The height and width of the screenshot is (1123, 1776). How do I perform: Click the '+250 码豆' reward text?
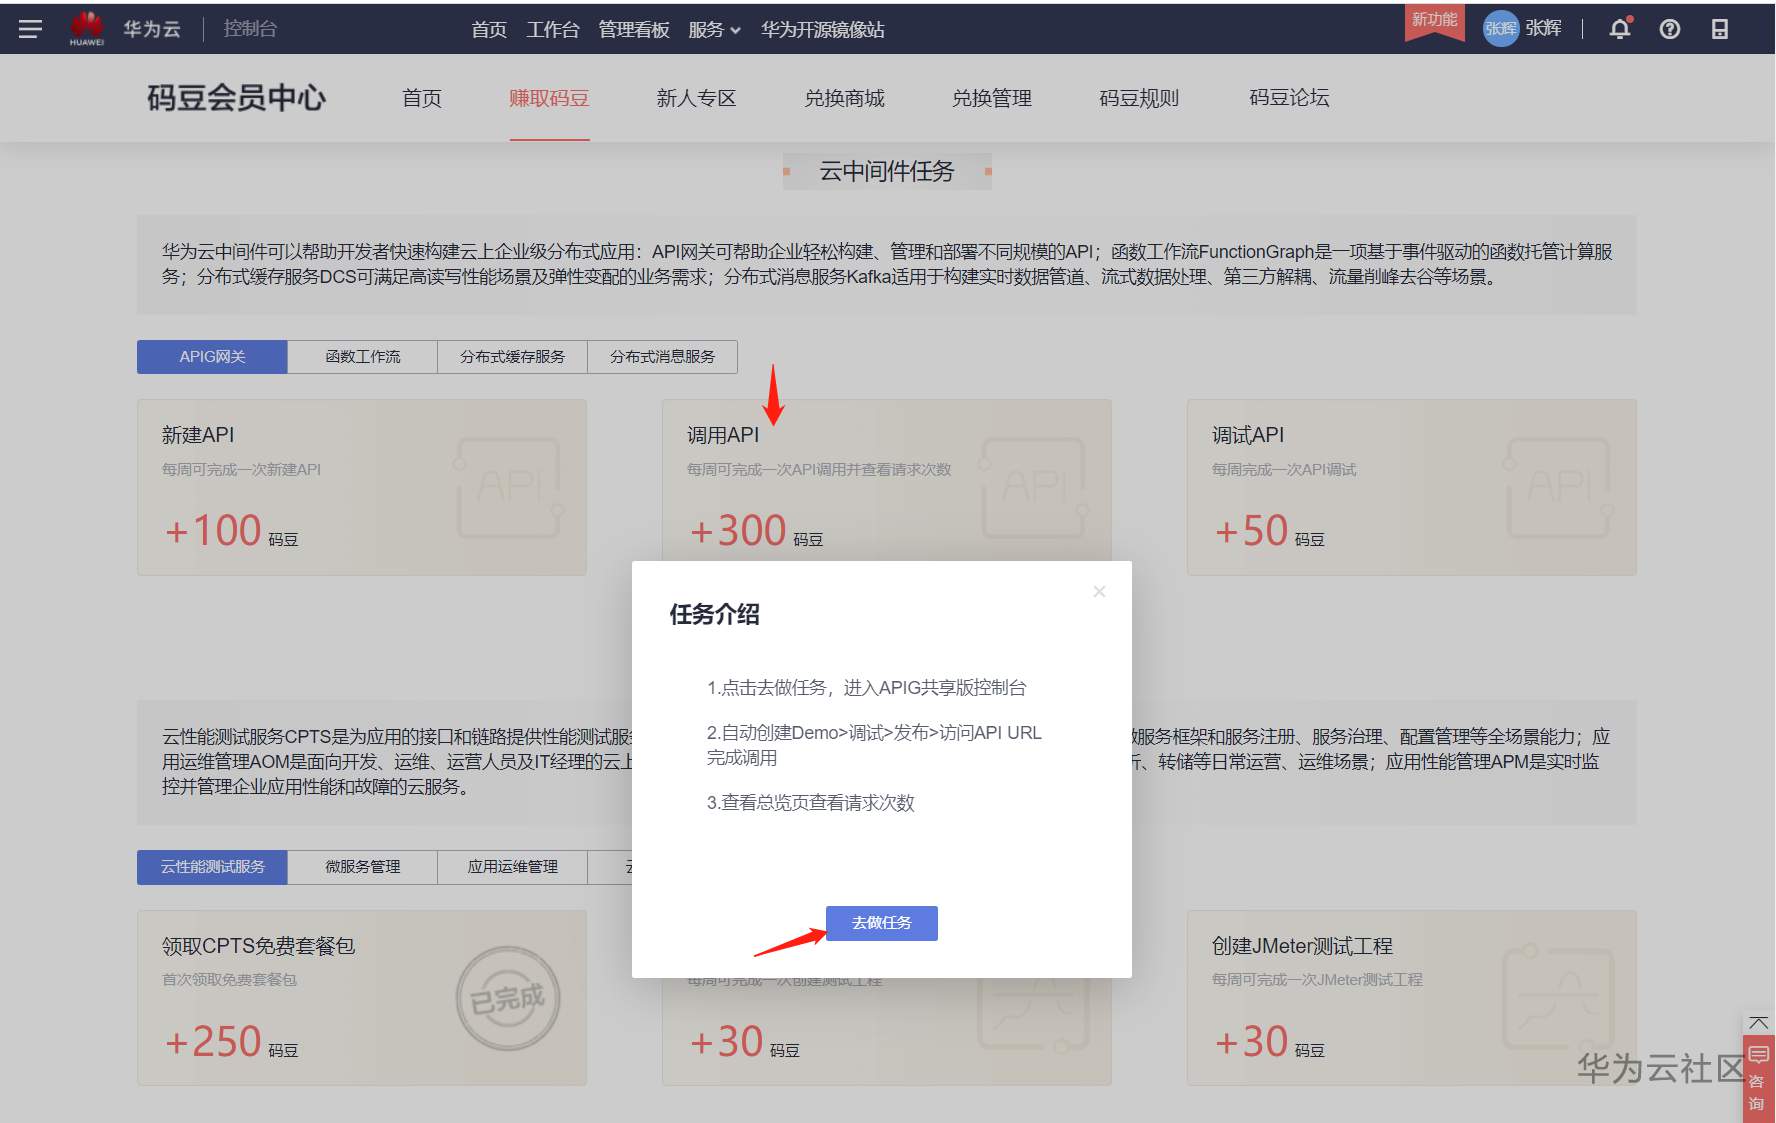tap(231, 1041)
